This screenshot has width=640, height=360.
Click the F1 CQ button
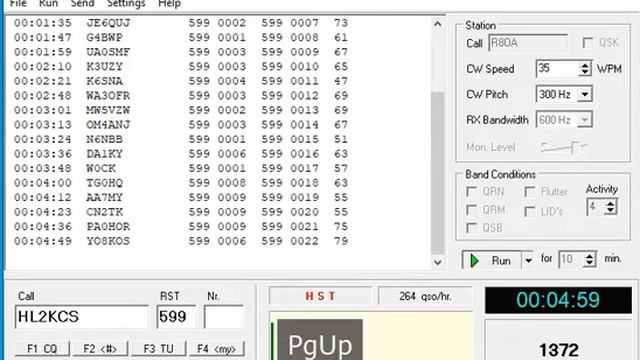click(42, 349)
